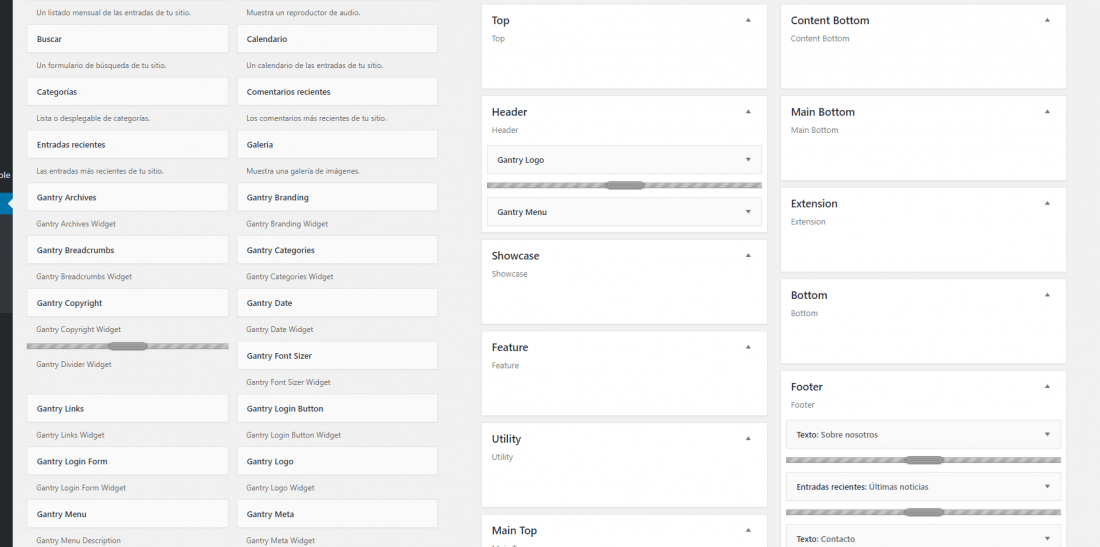
Task: Collapse the Main Bottom area arrow
Action: point(1047,112)
